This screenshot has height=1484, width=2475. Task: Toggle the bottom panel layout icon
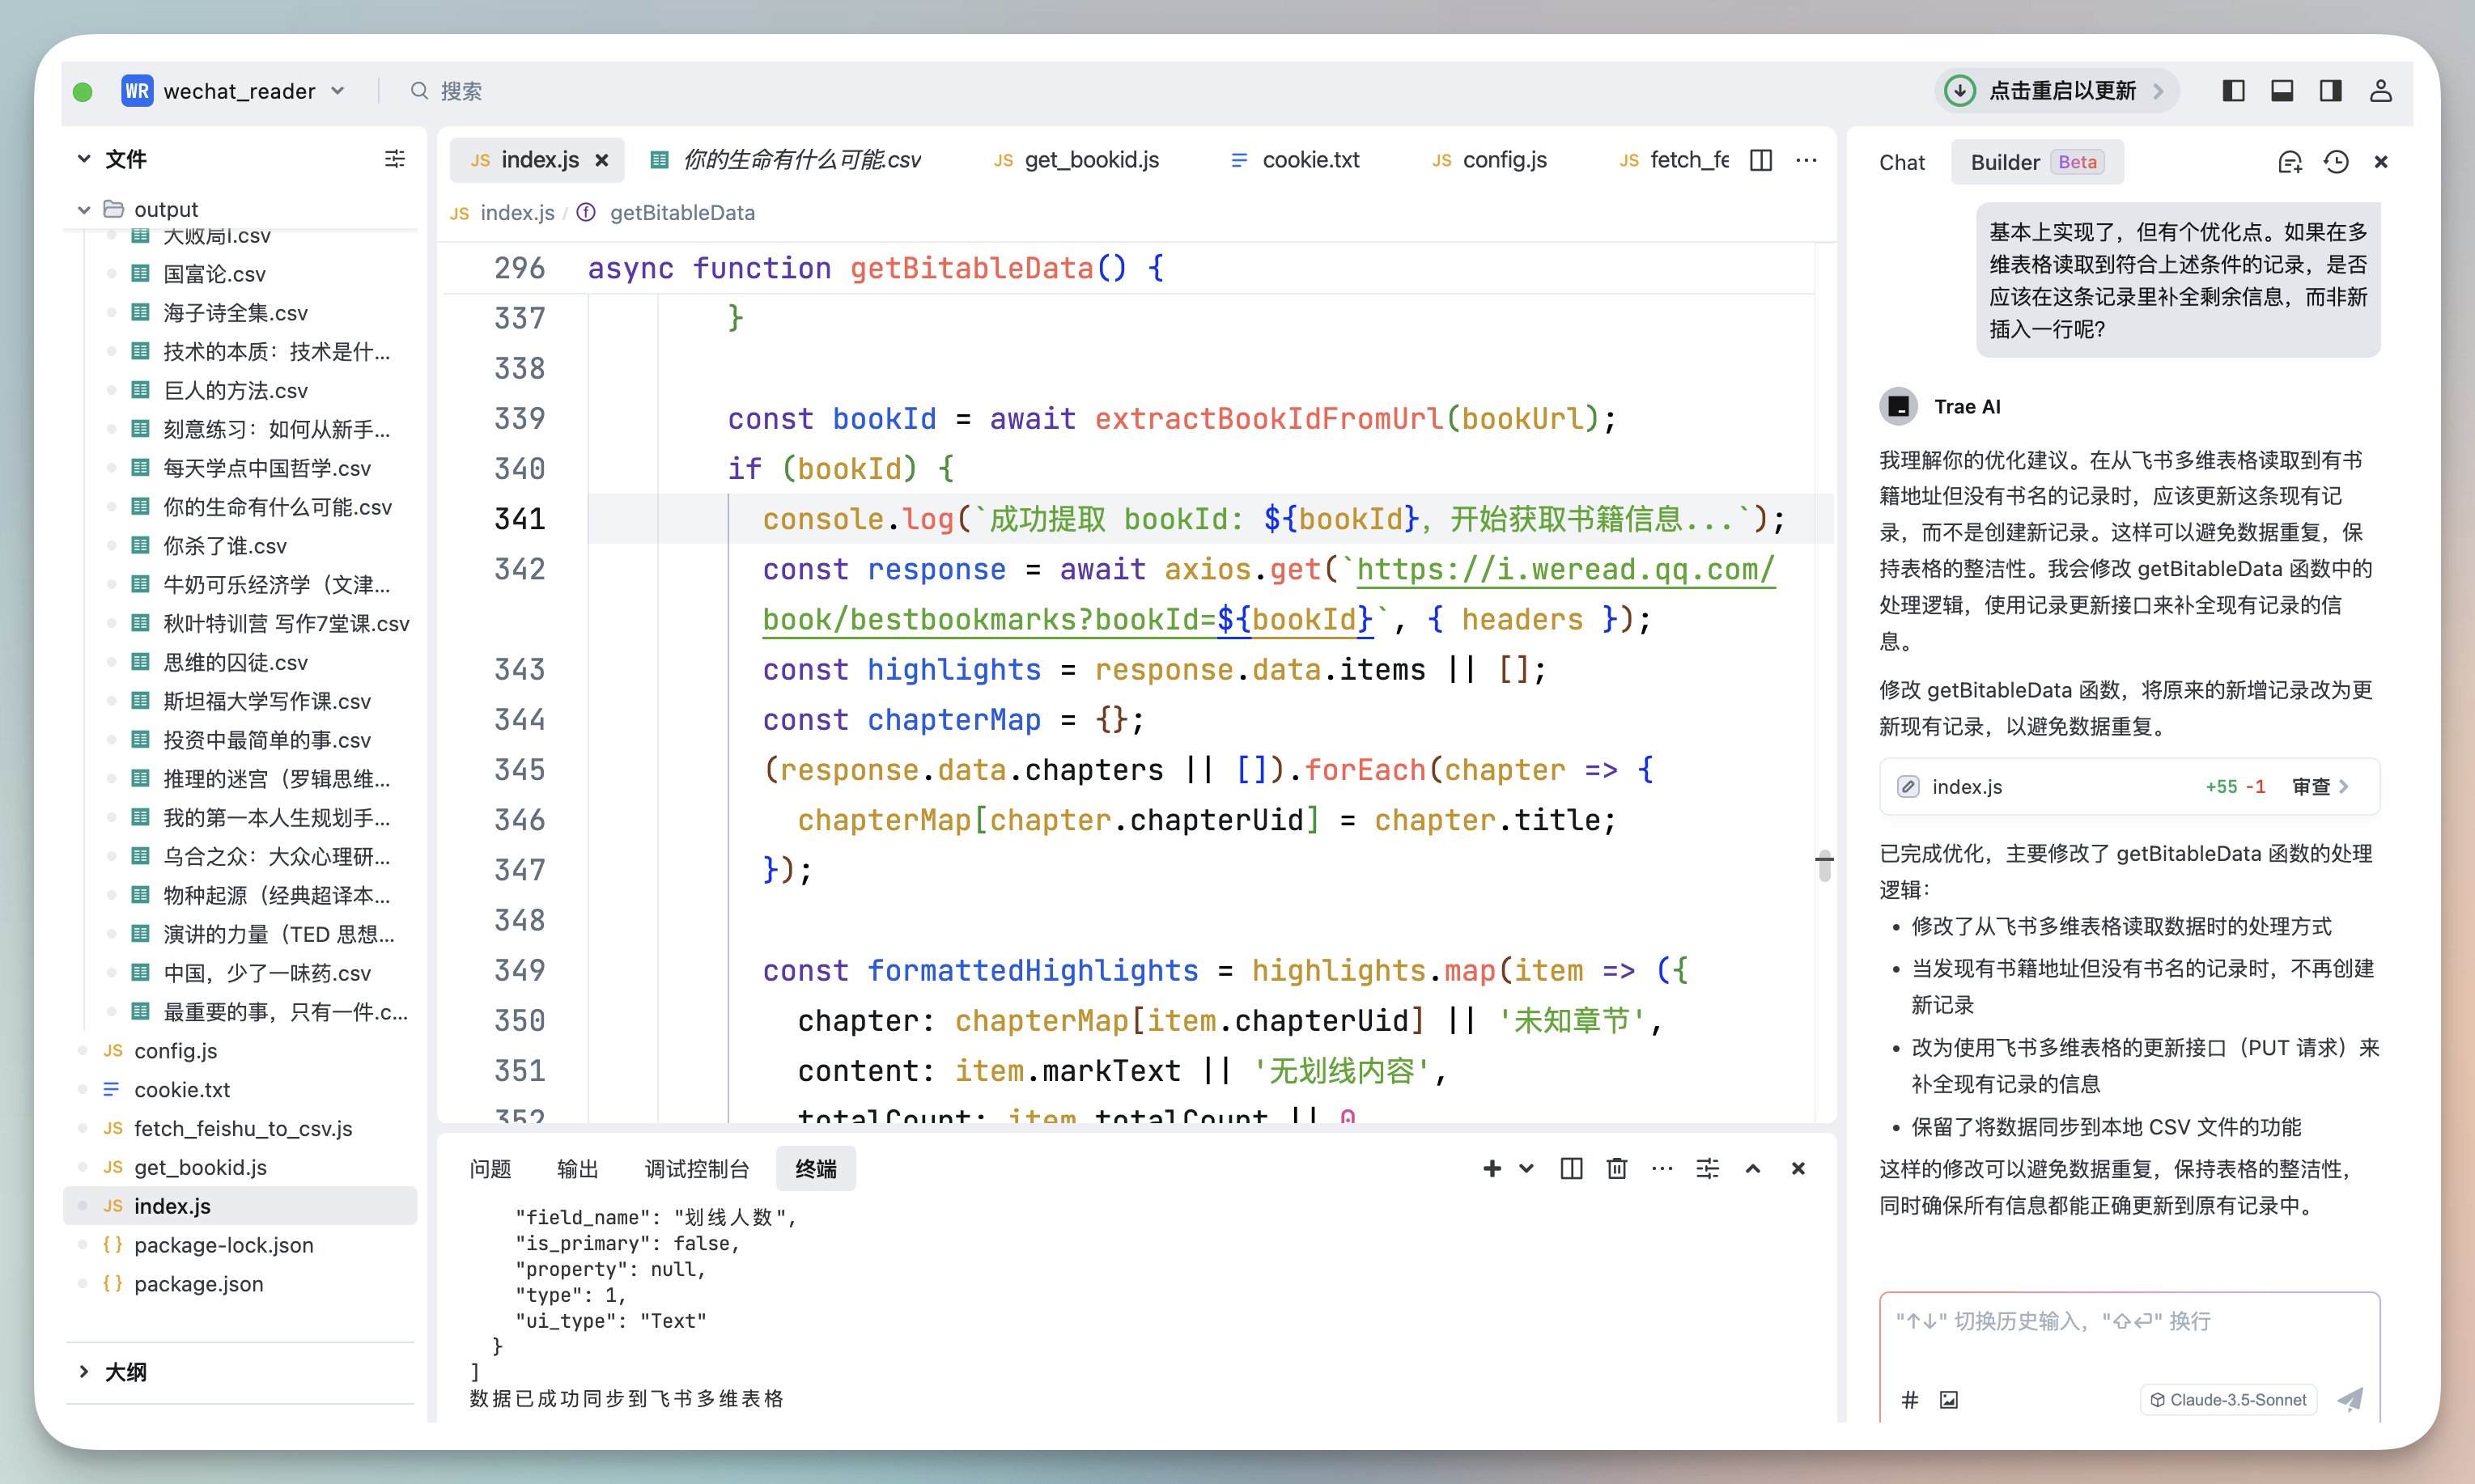point(2282,91)
